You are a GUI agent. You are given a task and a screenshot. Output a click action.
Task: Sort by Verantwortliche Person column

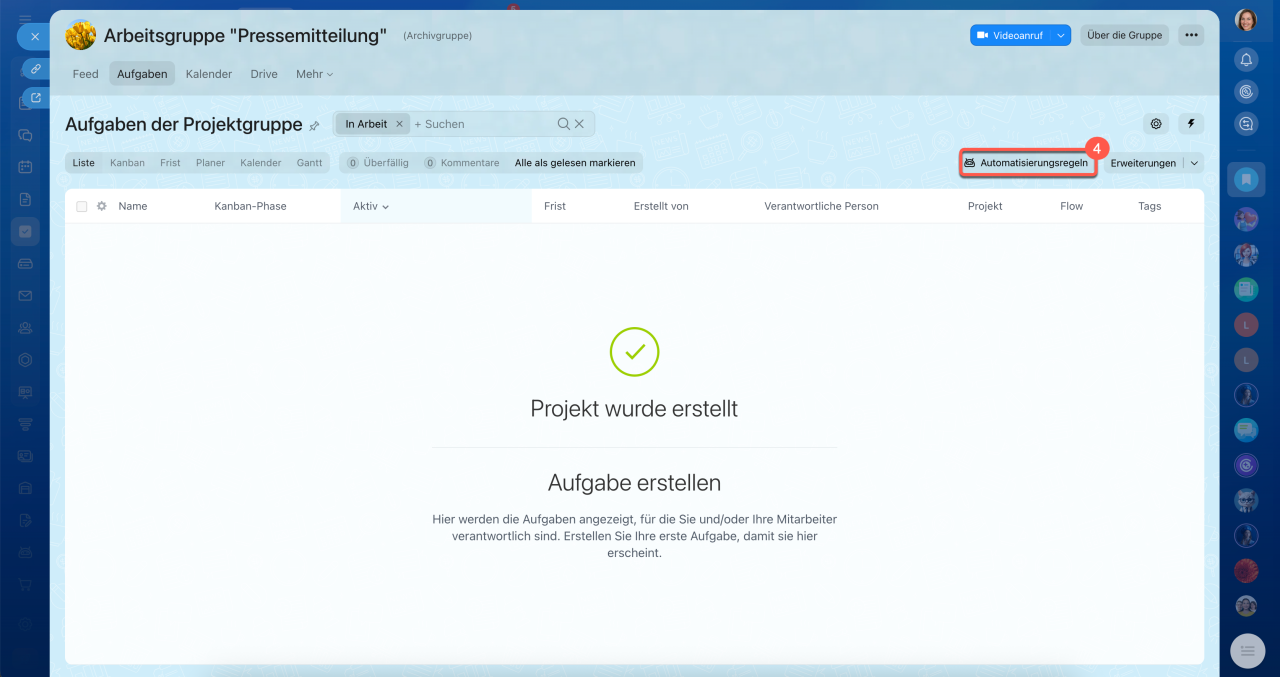(x=821, y=206)
